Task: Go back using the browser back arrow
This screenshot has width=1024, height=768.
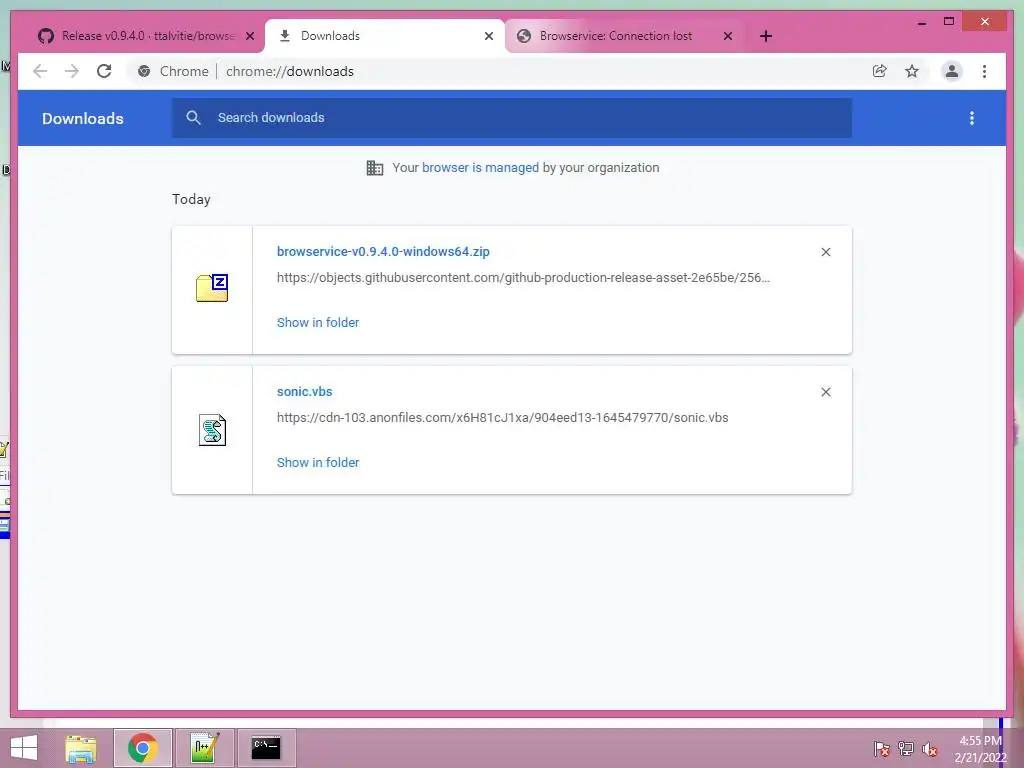Action: [x=40, y=71]
